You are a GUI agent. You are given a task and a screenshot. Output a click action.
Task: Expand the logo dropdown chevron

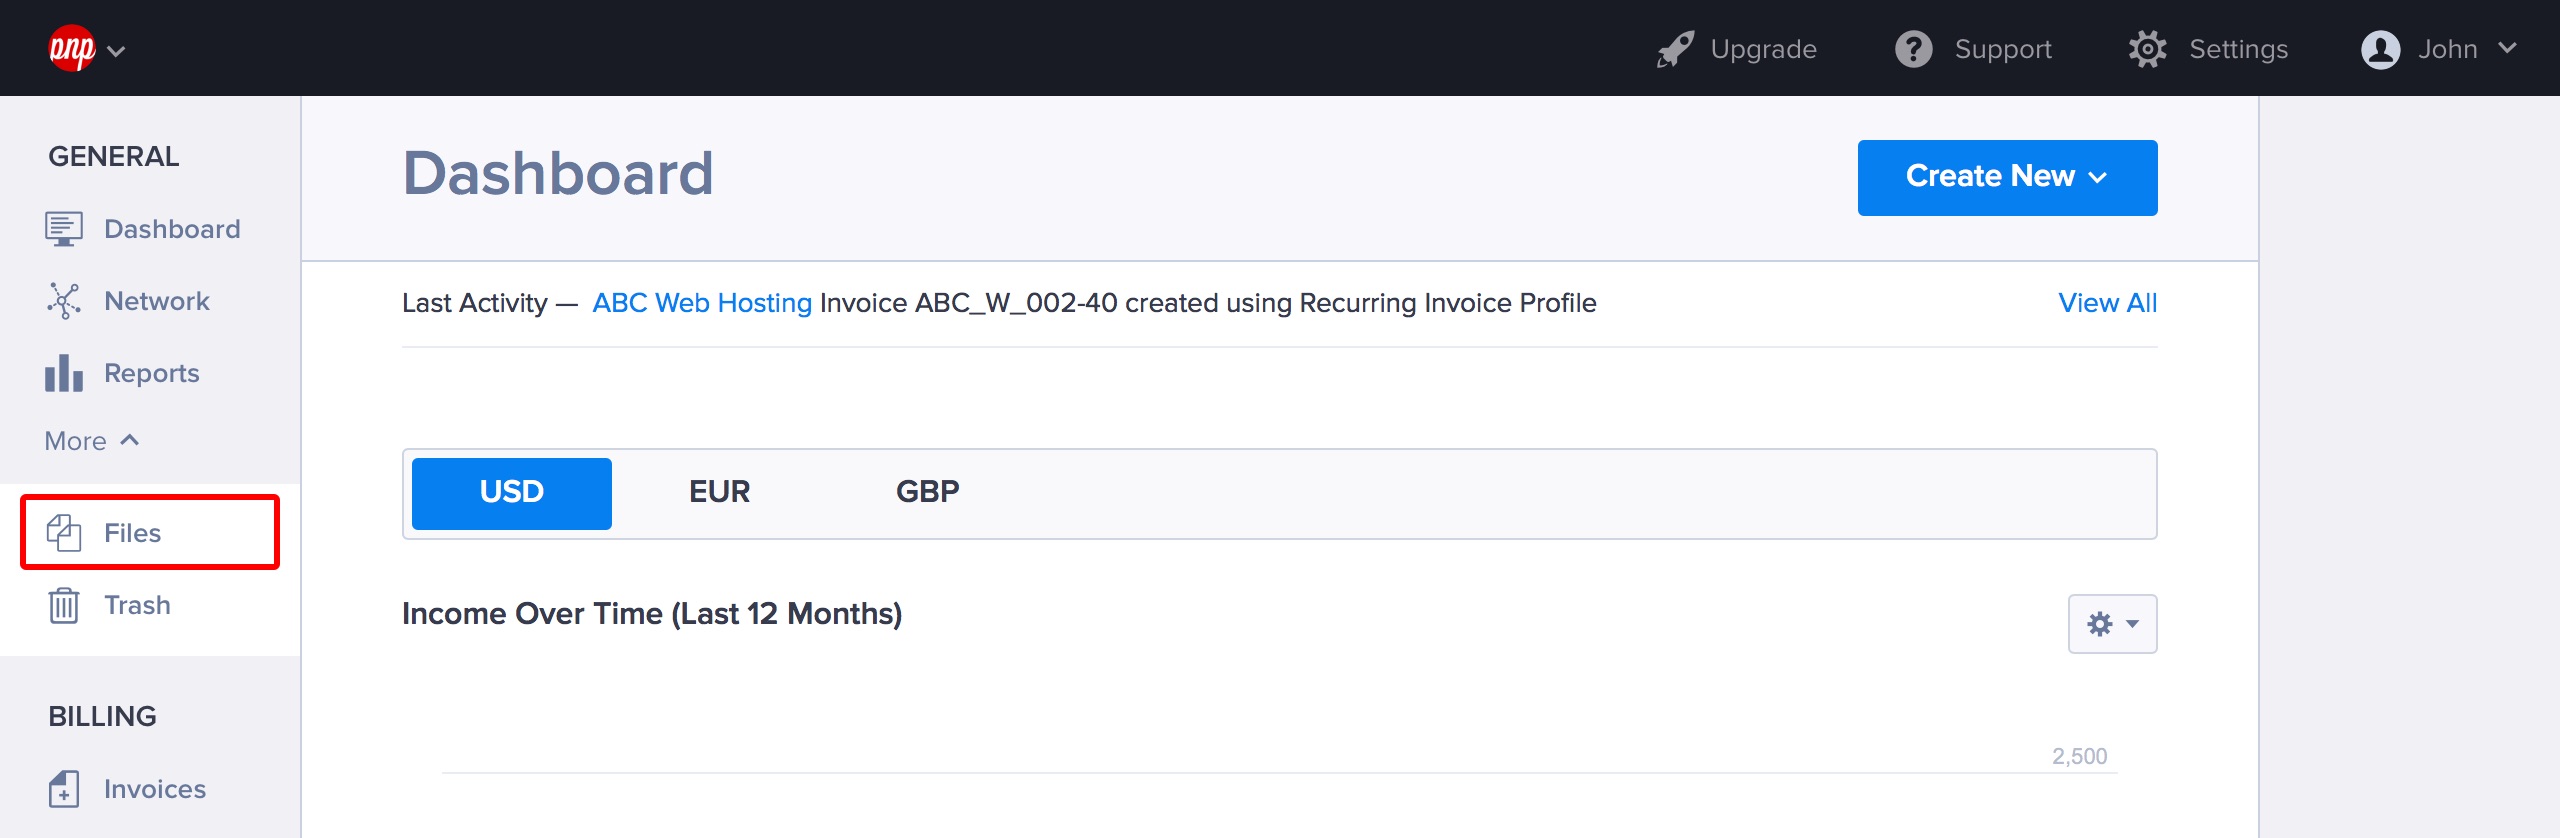[x=116, y=51]
